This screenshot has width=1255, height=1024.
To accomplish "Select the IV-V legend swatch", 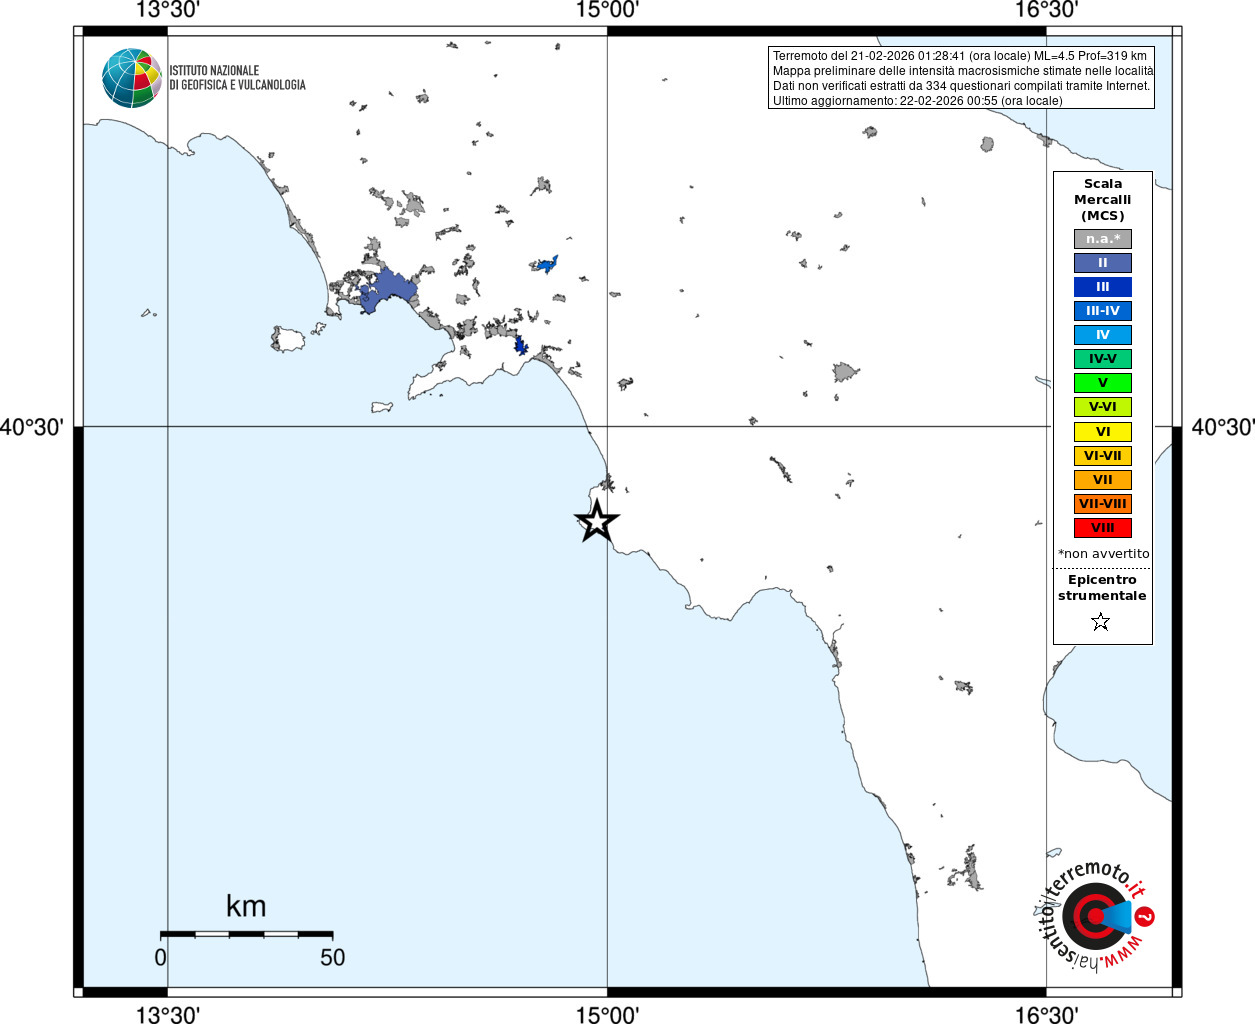I will (x=1103, y=359).
